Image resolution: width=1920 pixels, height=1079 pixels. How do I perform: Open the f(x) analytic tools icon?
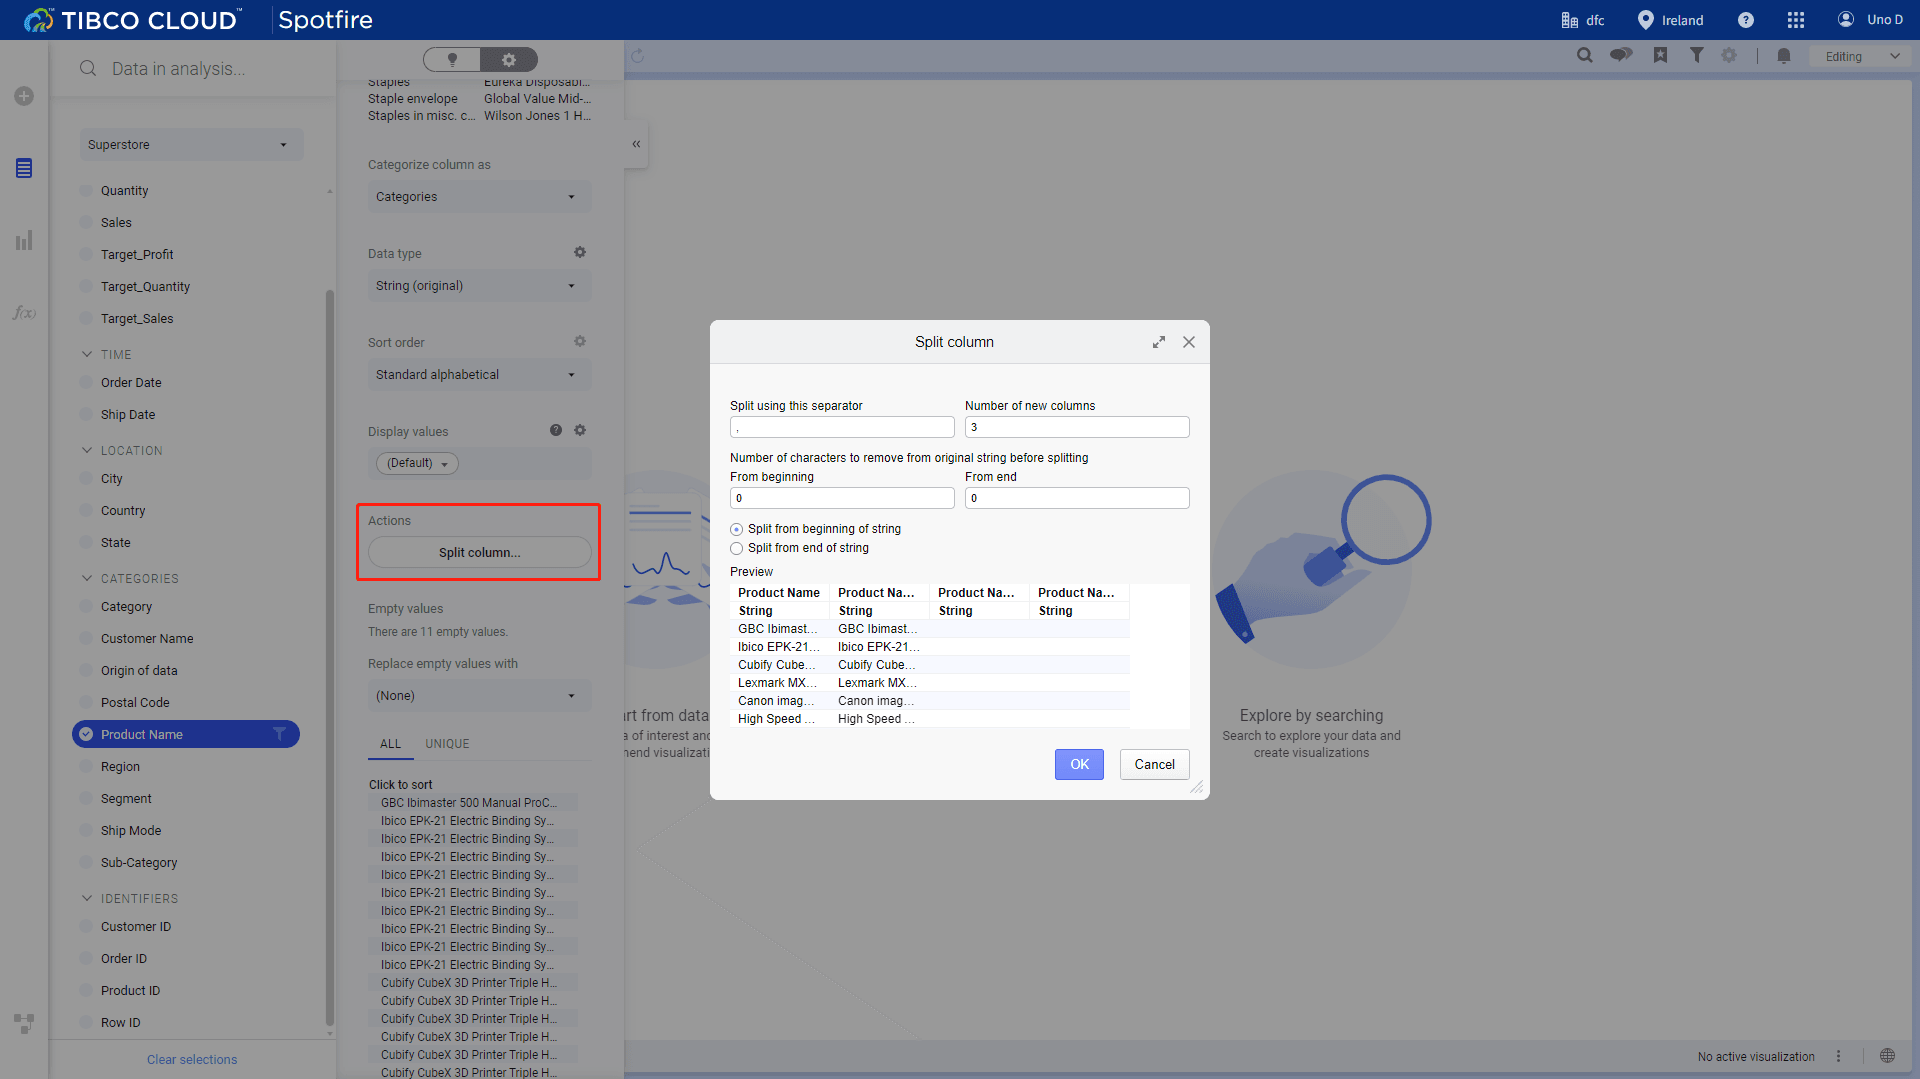point(24,313)
